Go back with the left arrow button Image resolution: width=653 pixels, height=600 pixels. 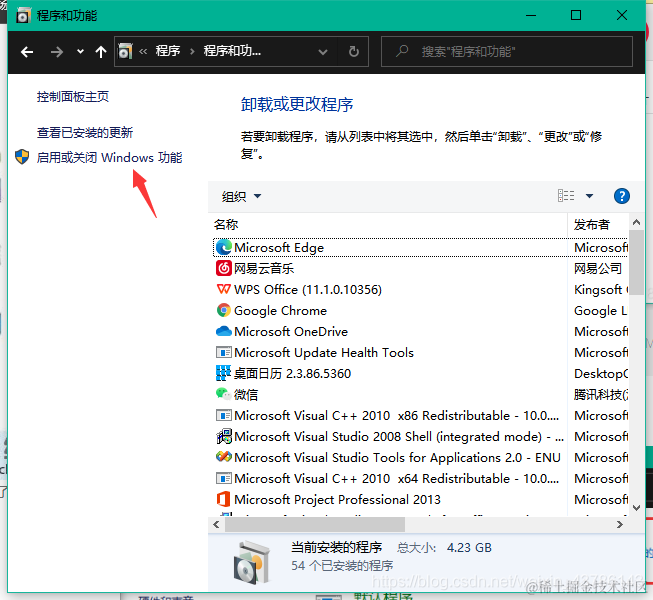coord(27,52)
